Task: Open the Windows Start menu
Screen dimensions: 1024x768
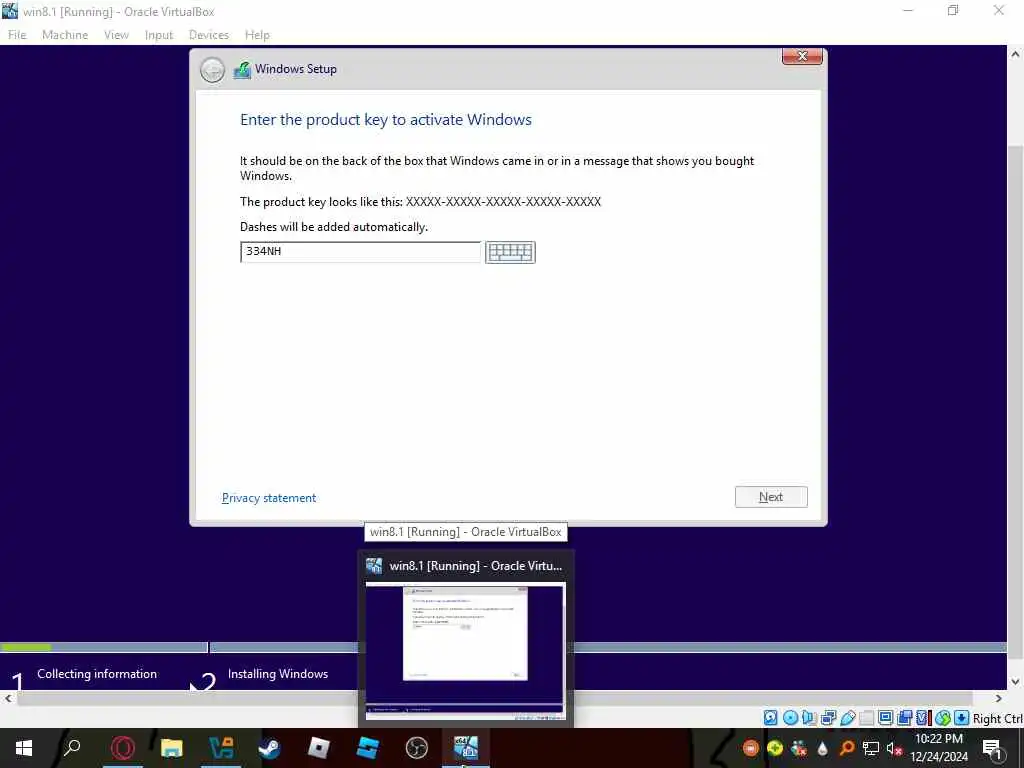Action: [24, 748]
